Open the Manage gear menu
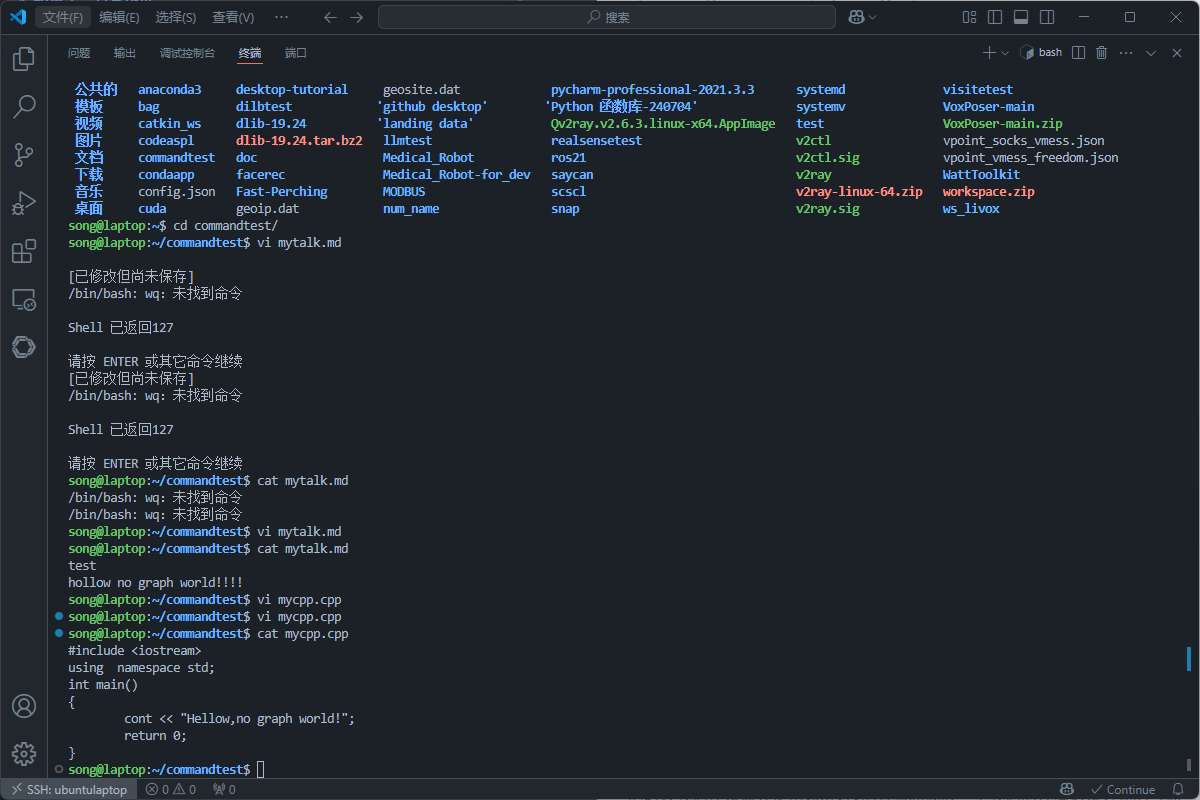Screen dimensions: 1200x800 tap(23, 754)
